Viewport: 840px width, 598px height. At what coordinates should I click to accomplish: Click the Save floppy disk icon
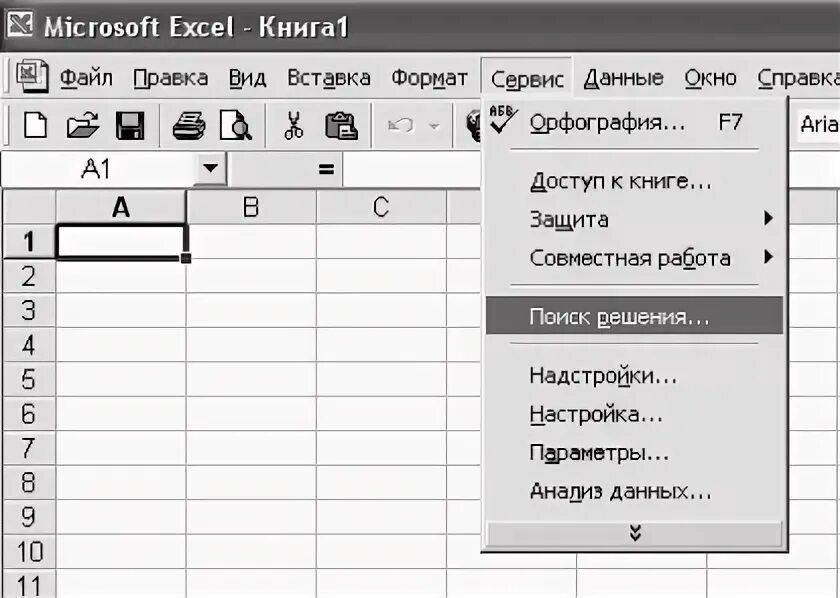(x=130, y=126)
